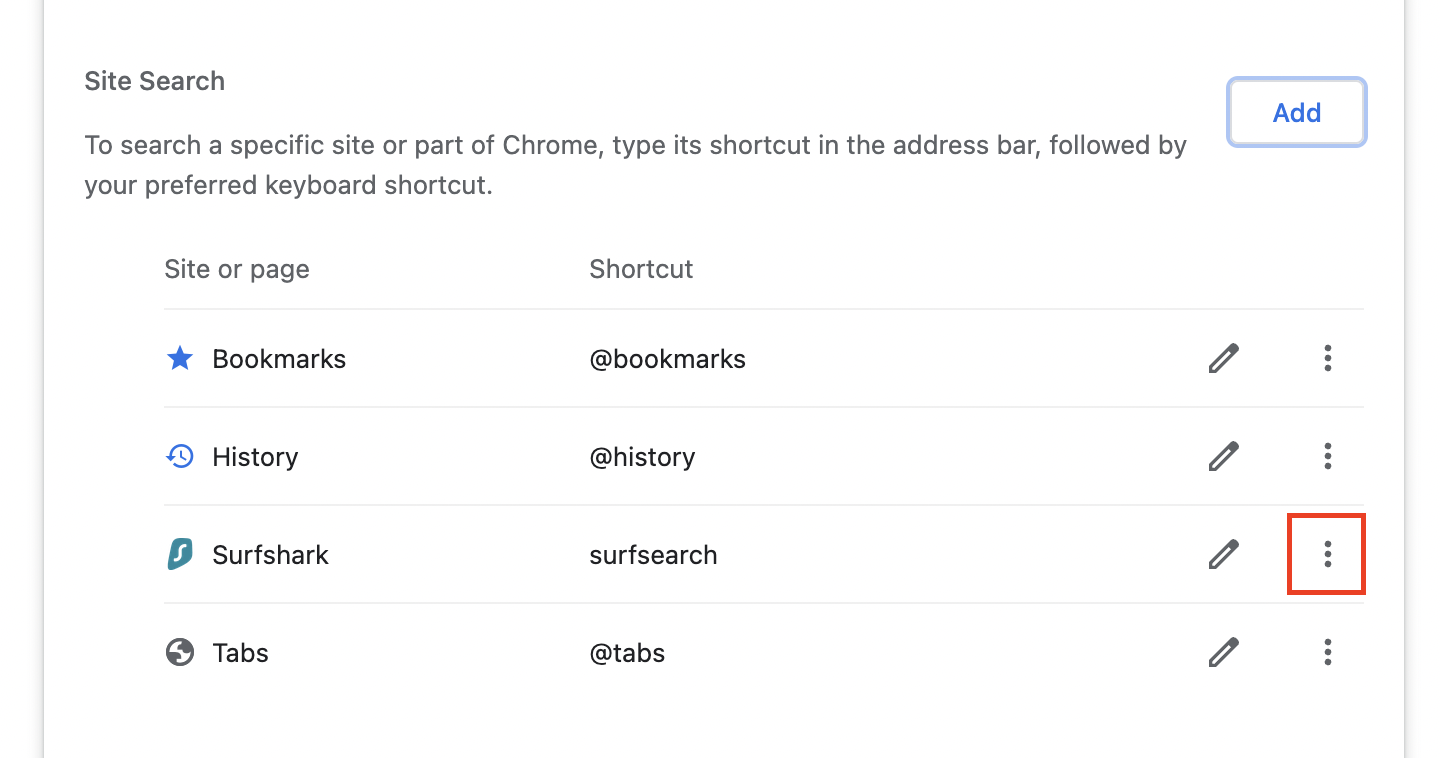Click the Add site search button
This screenshot has height=758, width=1440.
tap(1296, 113)
